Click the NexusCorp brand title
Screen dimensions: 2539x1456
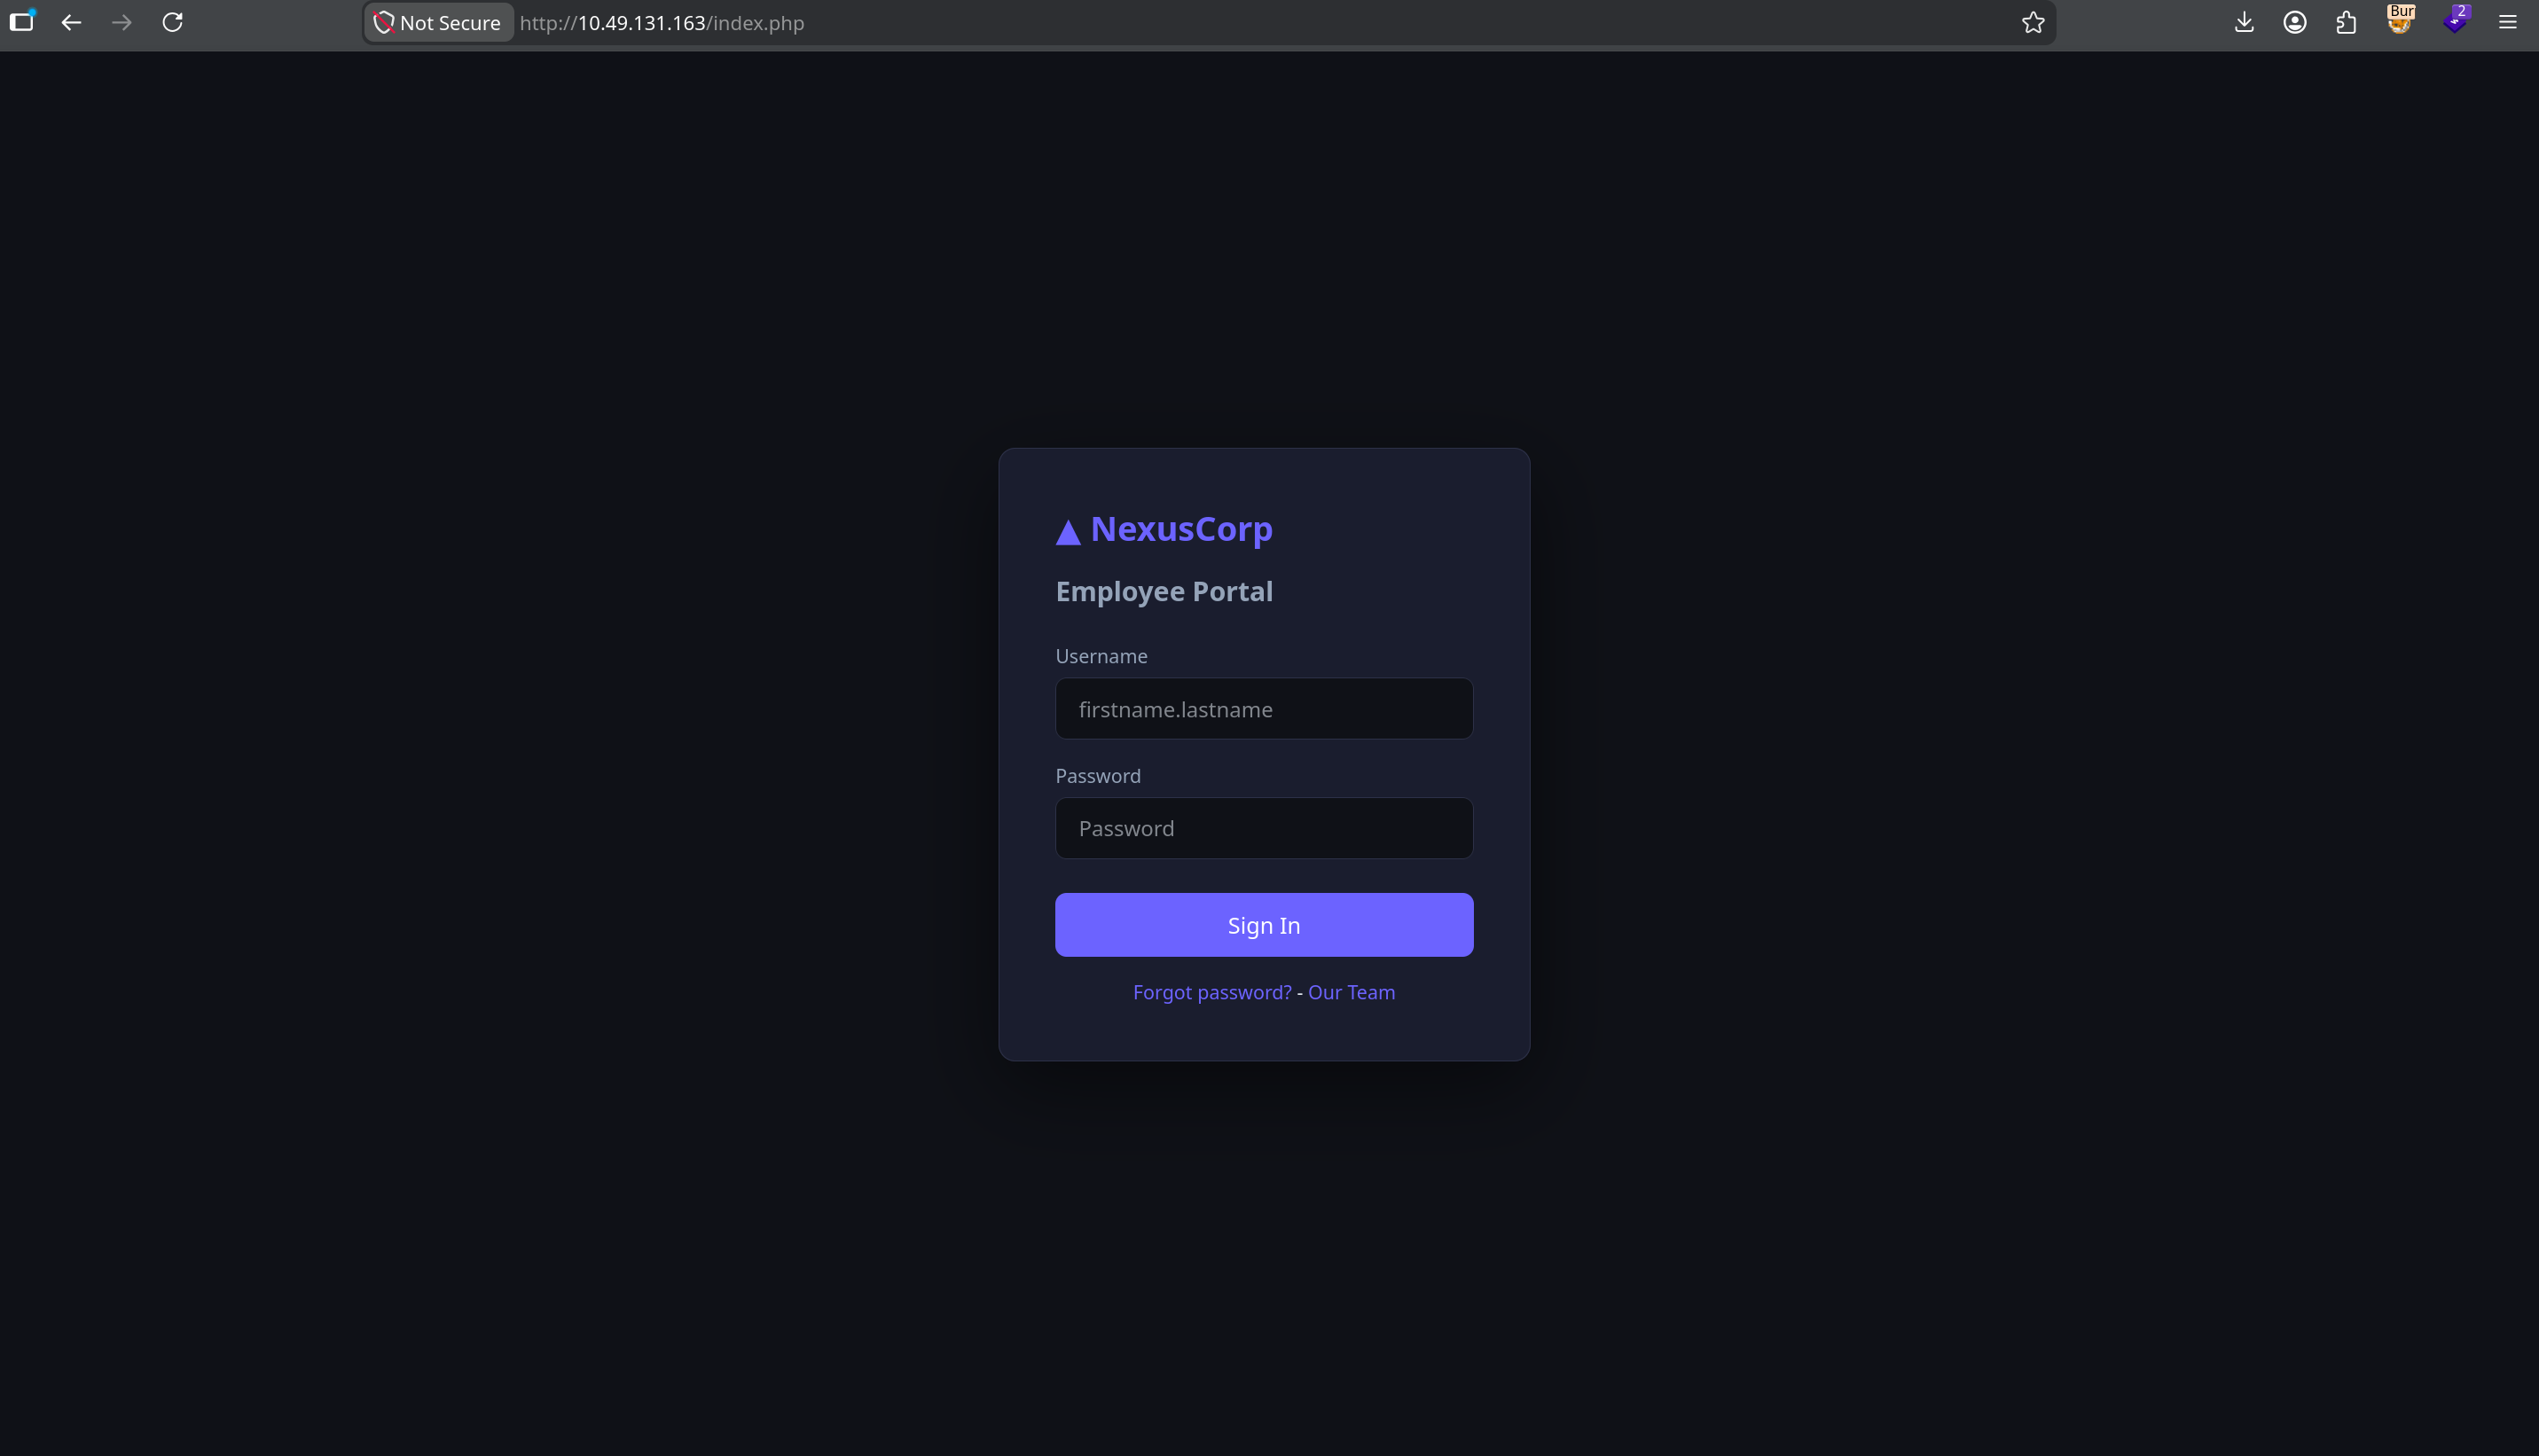[1181, 529]
